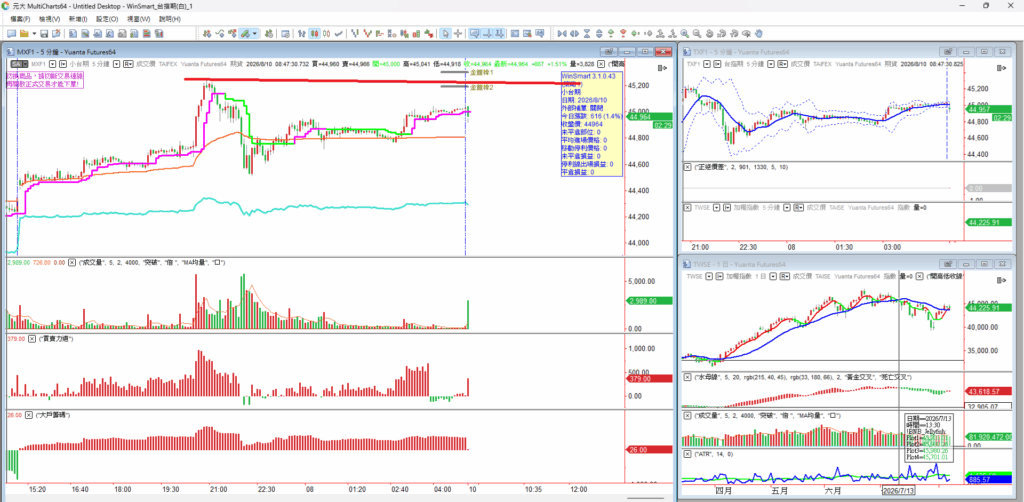Click the save workspace floppy icon
The width and height of the screenshot is (1024, 502).
click(44, 33)
